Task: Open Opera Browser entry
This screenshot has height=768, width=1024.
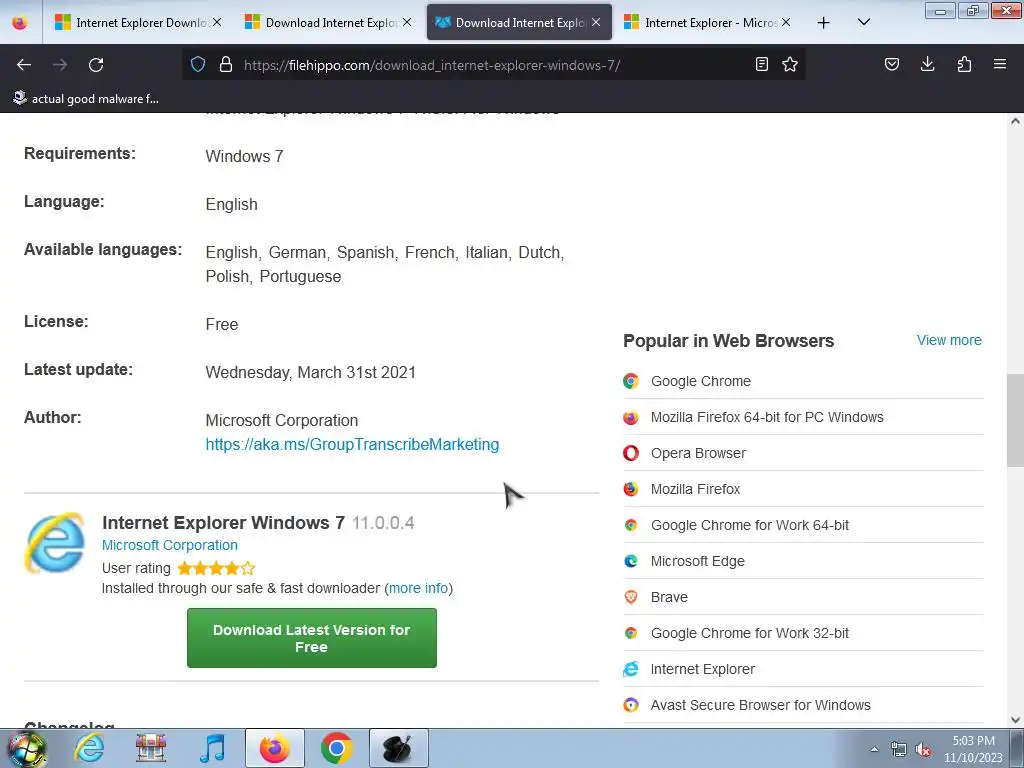Action: [x=698, y=453]
